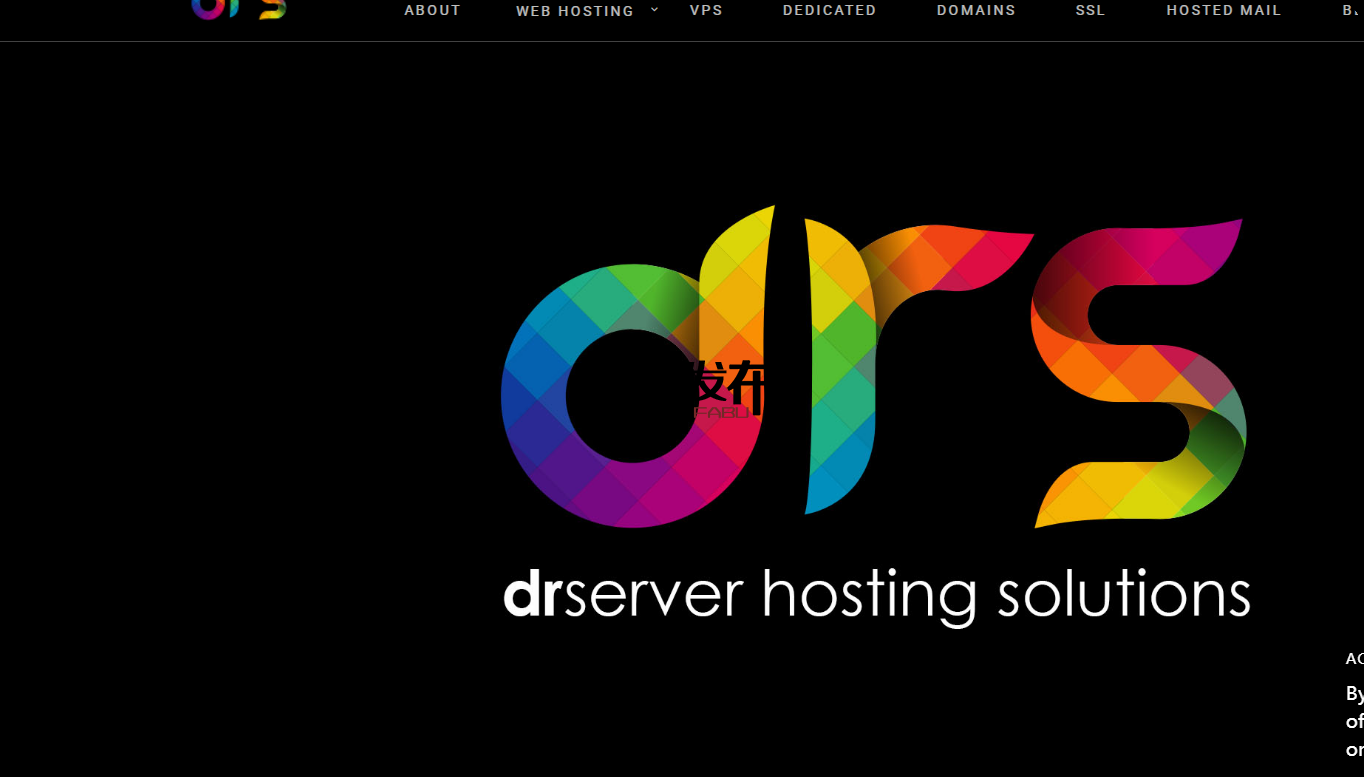The image size is (1364, 777).
Task: Open the DEDICATED servers link
Action: tap(829, 11)
